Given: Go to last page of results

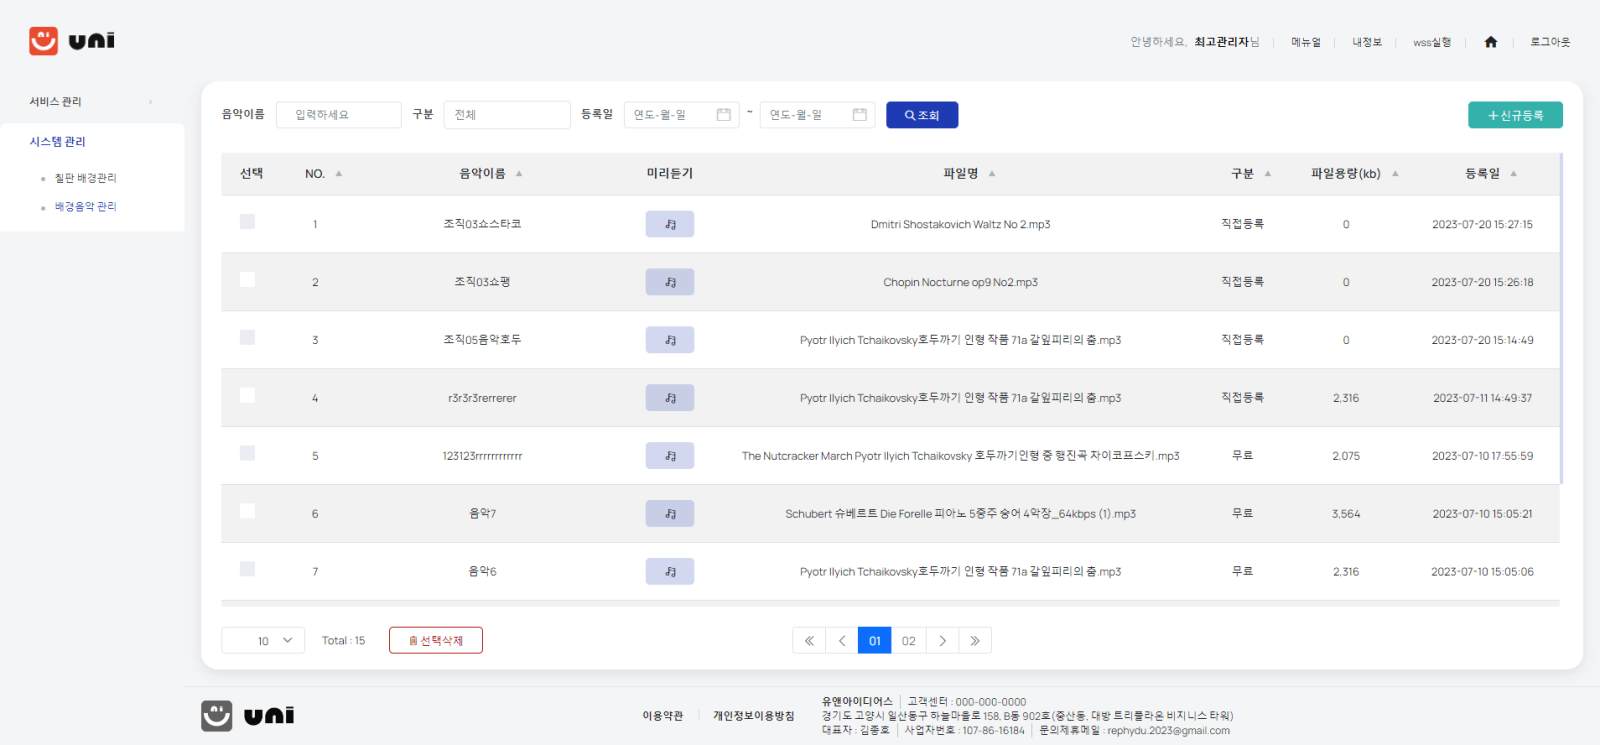Looking at the screenshot, I should (975, 641).
